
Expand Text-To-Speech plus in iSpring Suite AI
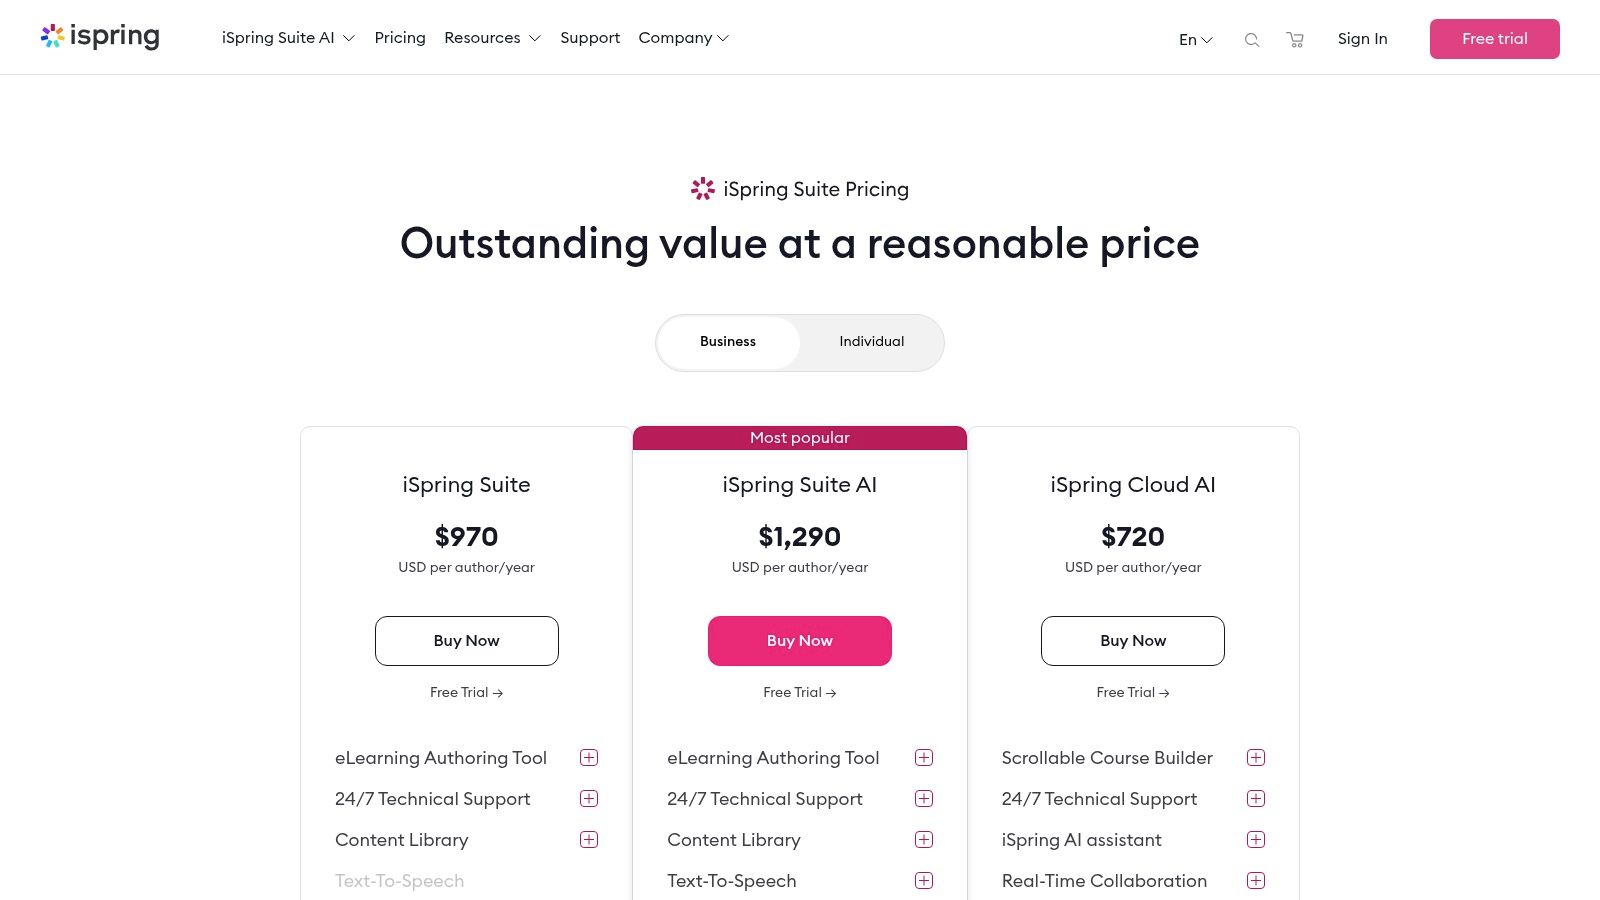[924, 881]
